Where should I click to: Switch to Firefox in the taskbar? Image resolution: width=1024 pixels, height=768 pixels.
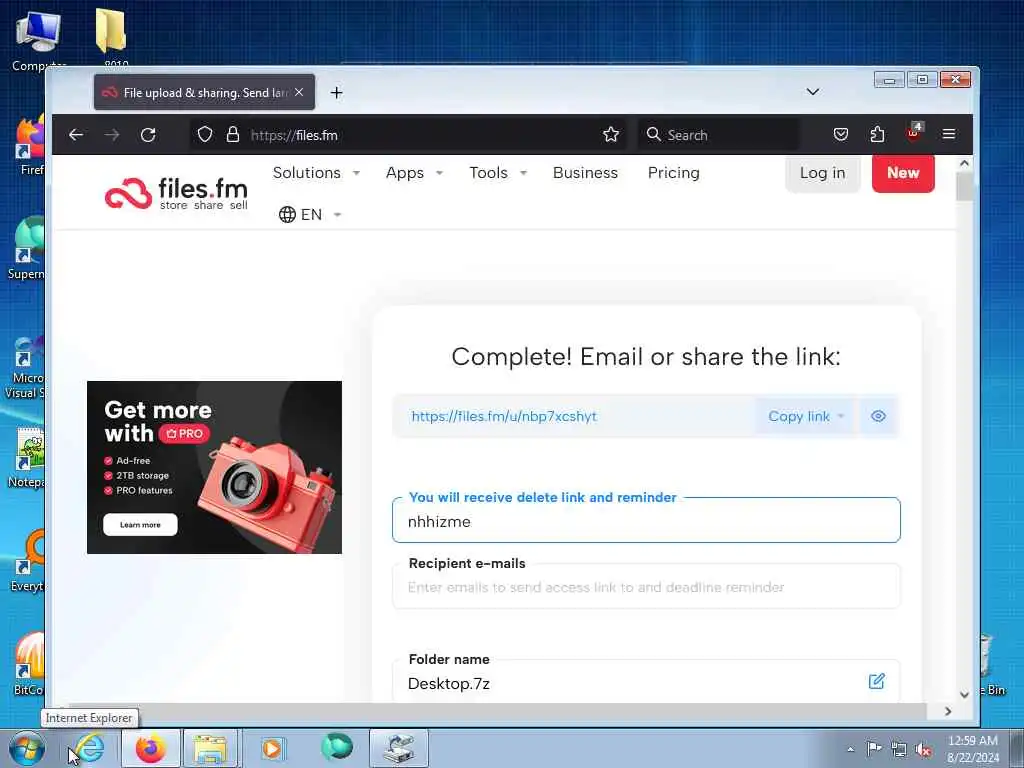pos(151,748)
